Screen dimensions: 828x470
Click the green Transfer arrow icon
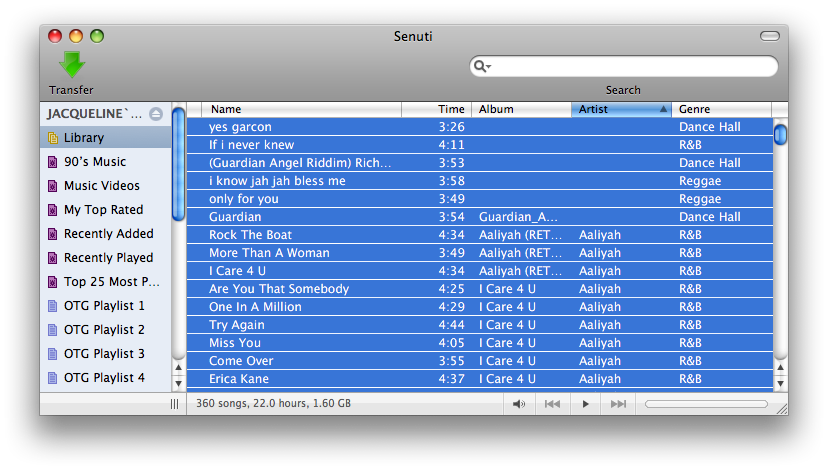[x=72, y=64]
